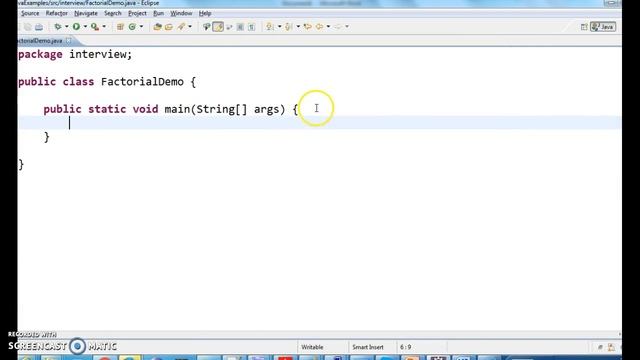Go to Previous Annotation icon

289,27
